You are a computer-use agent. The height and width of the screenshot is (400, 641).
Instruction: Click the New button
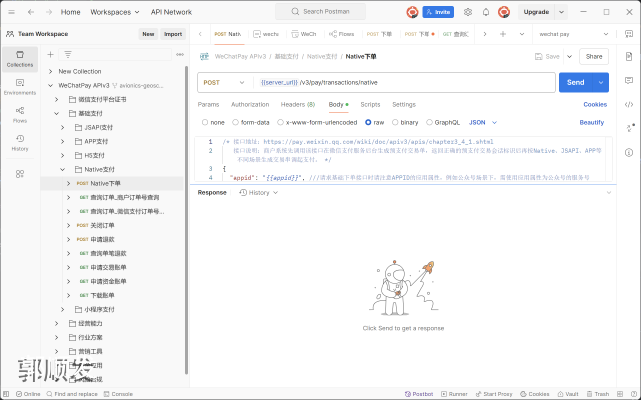click(x=148, y=34)
